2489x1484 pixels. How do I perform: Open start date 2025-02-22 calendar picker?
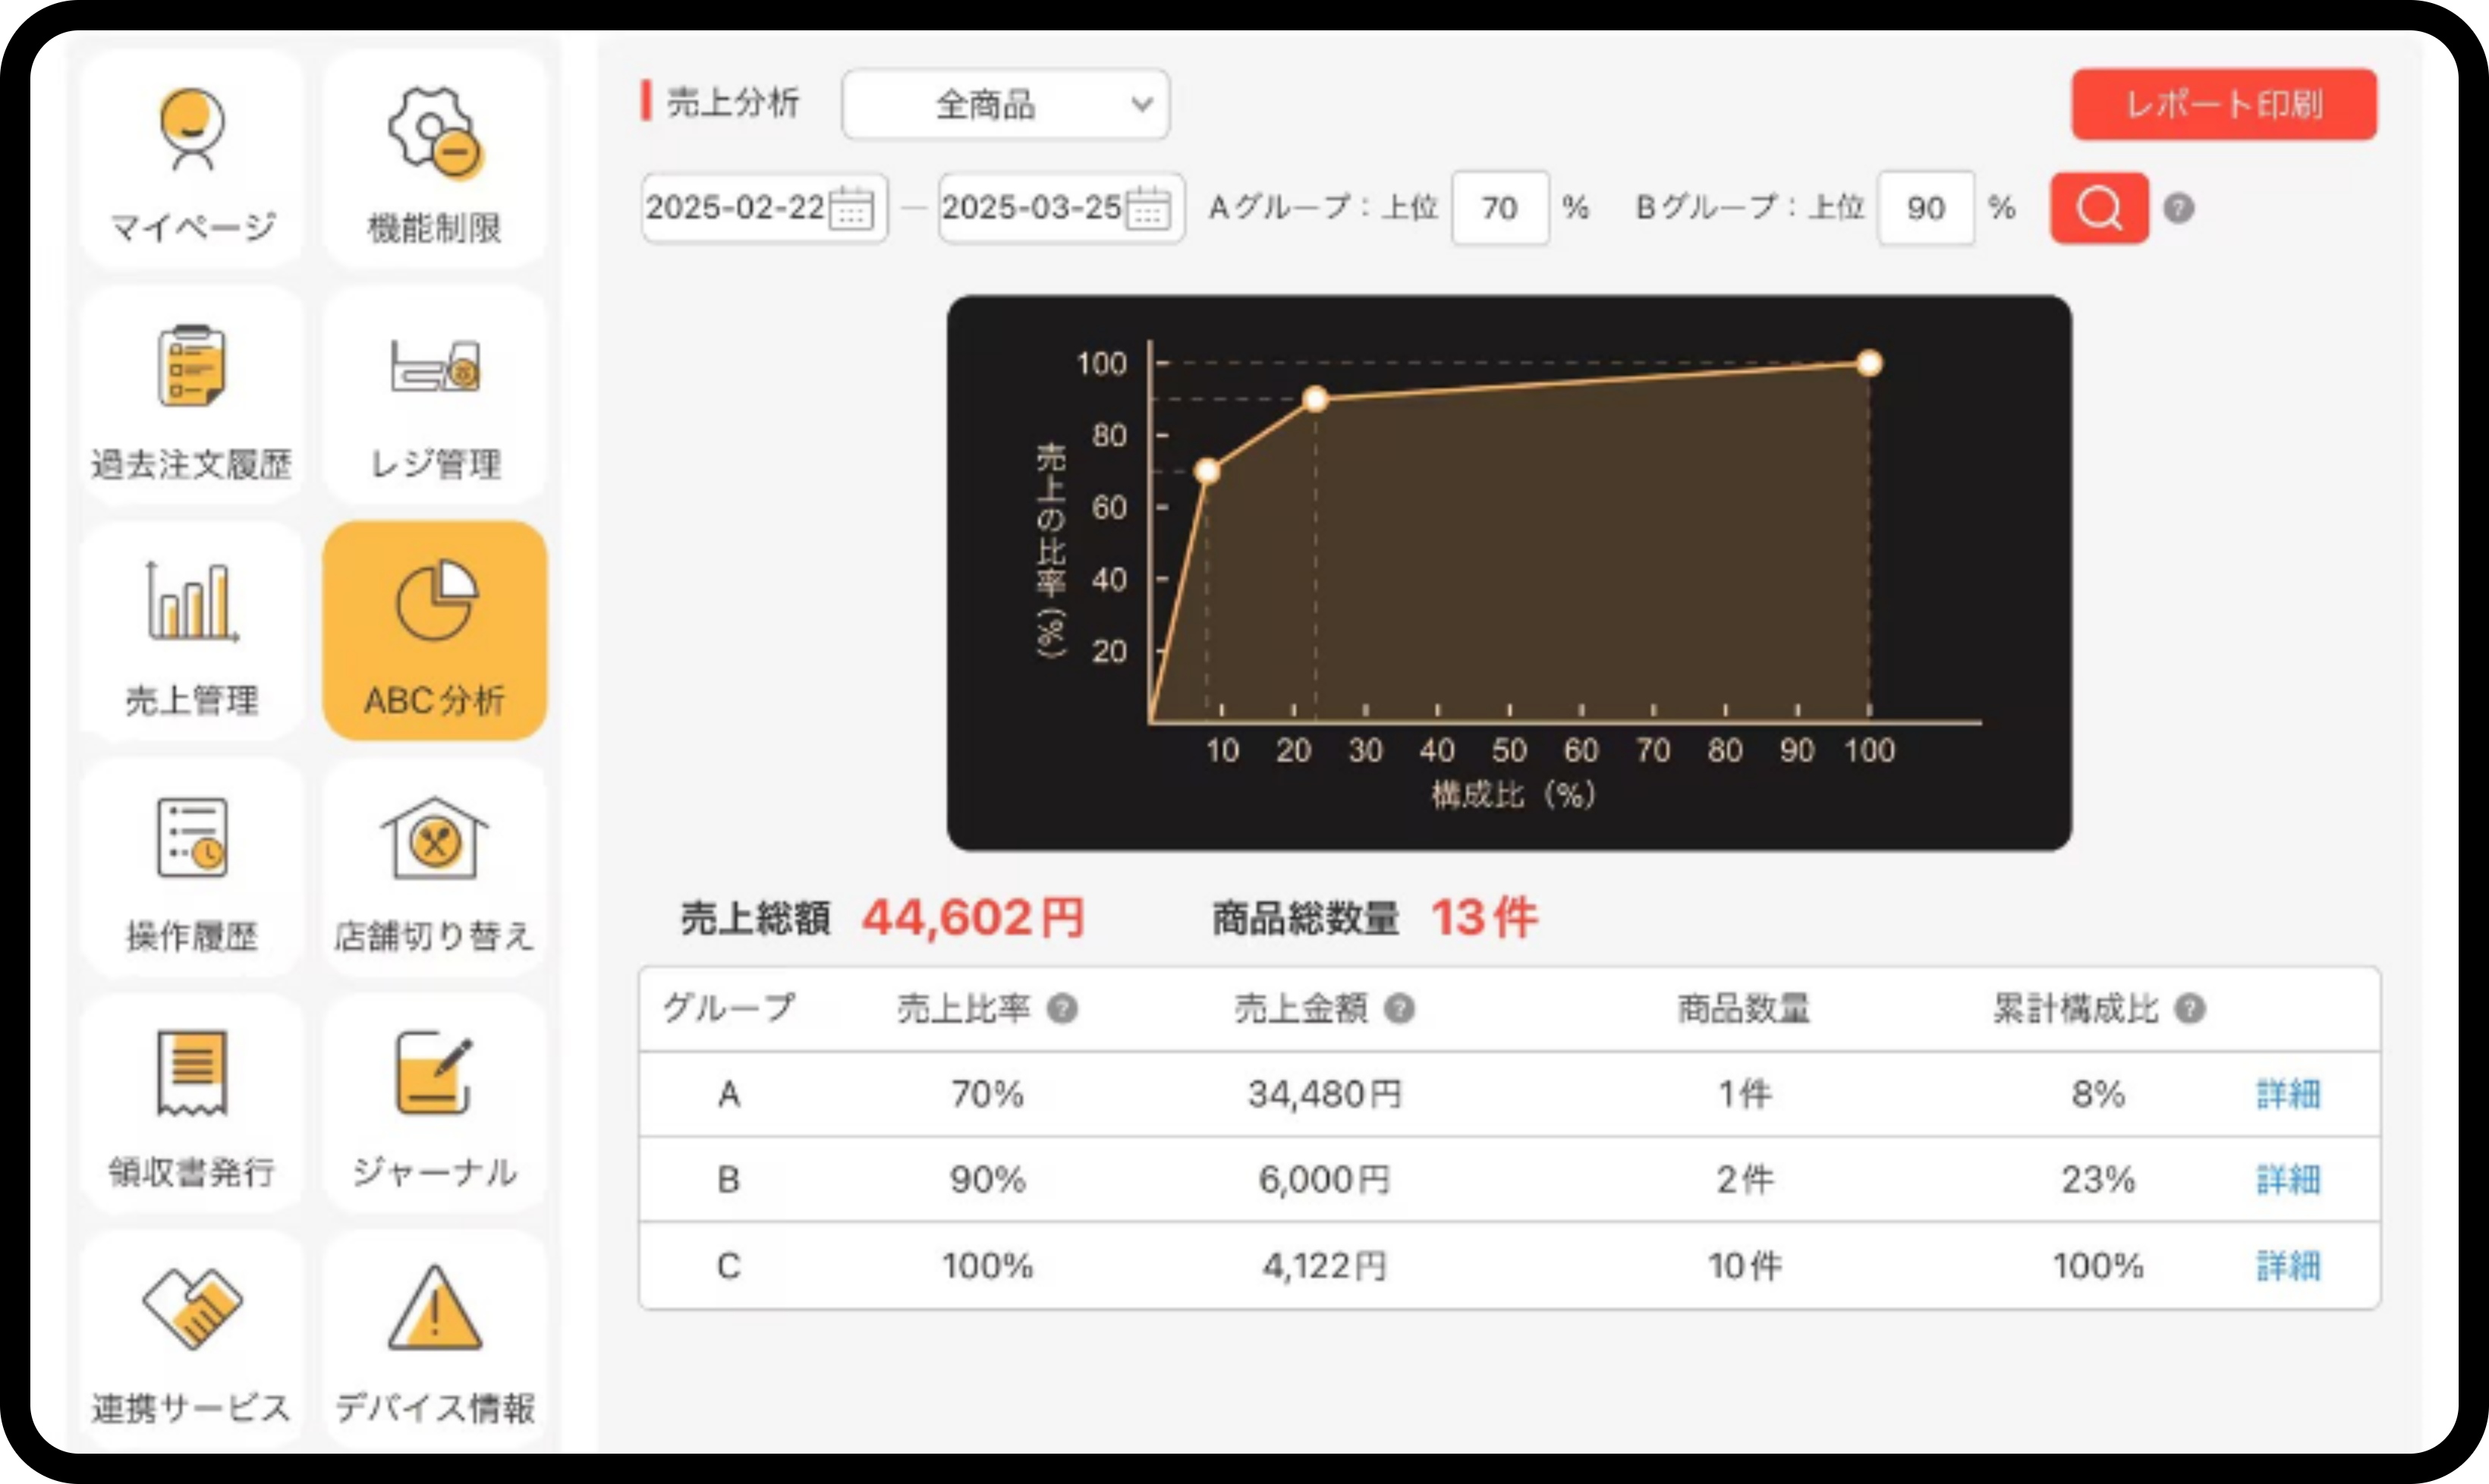click(851, 208)
